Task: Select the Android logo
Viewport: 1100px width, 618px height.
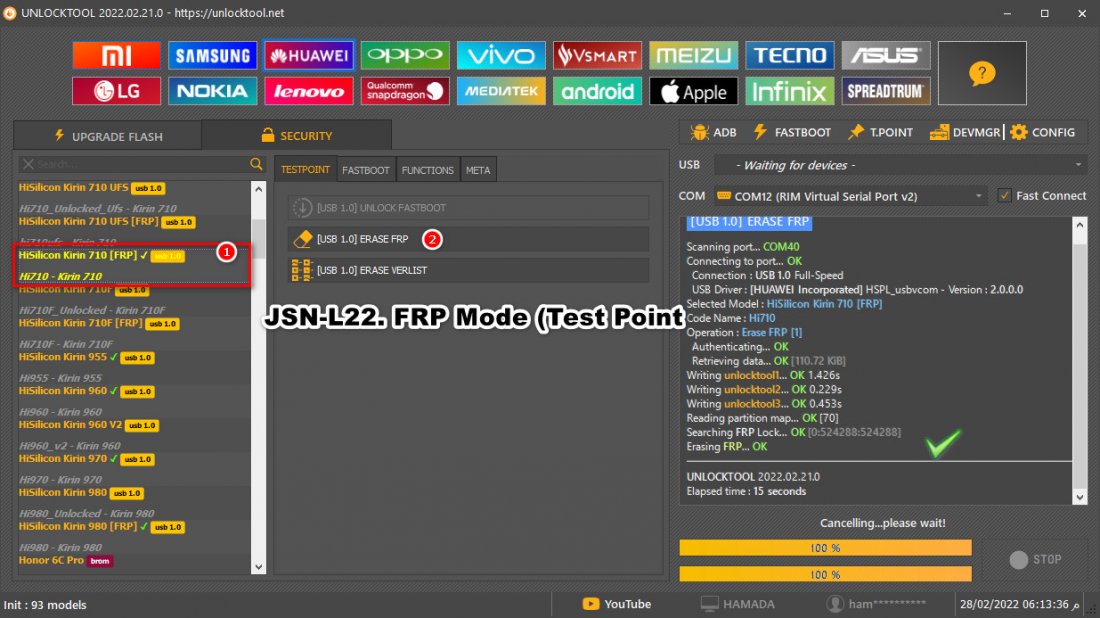Action: (597, 91)
